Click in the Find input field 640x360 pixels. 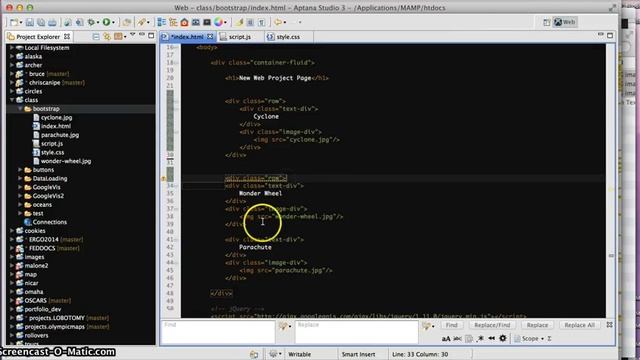coord(218,332)
